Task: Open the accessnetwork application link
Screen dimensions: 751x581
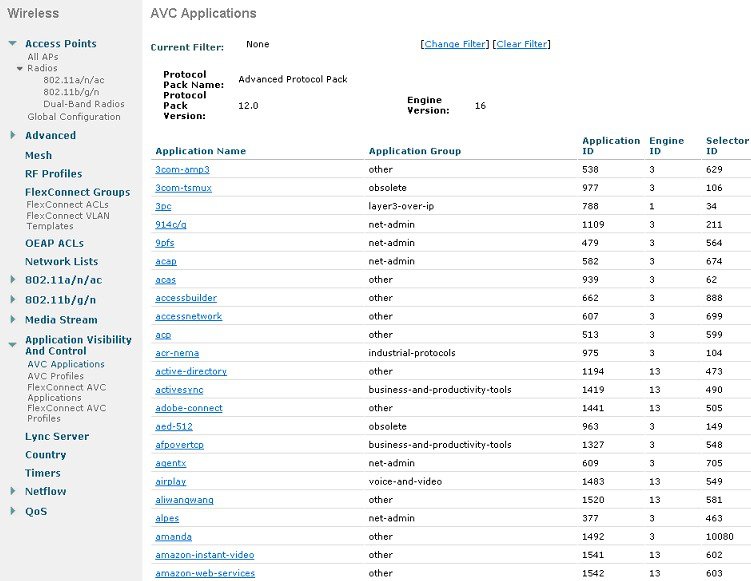Action: point(189,316)
